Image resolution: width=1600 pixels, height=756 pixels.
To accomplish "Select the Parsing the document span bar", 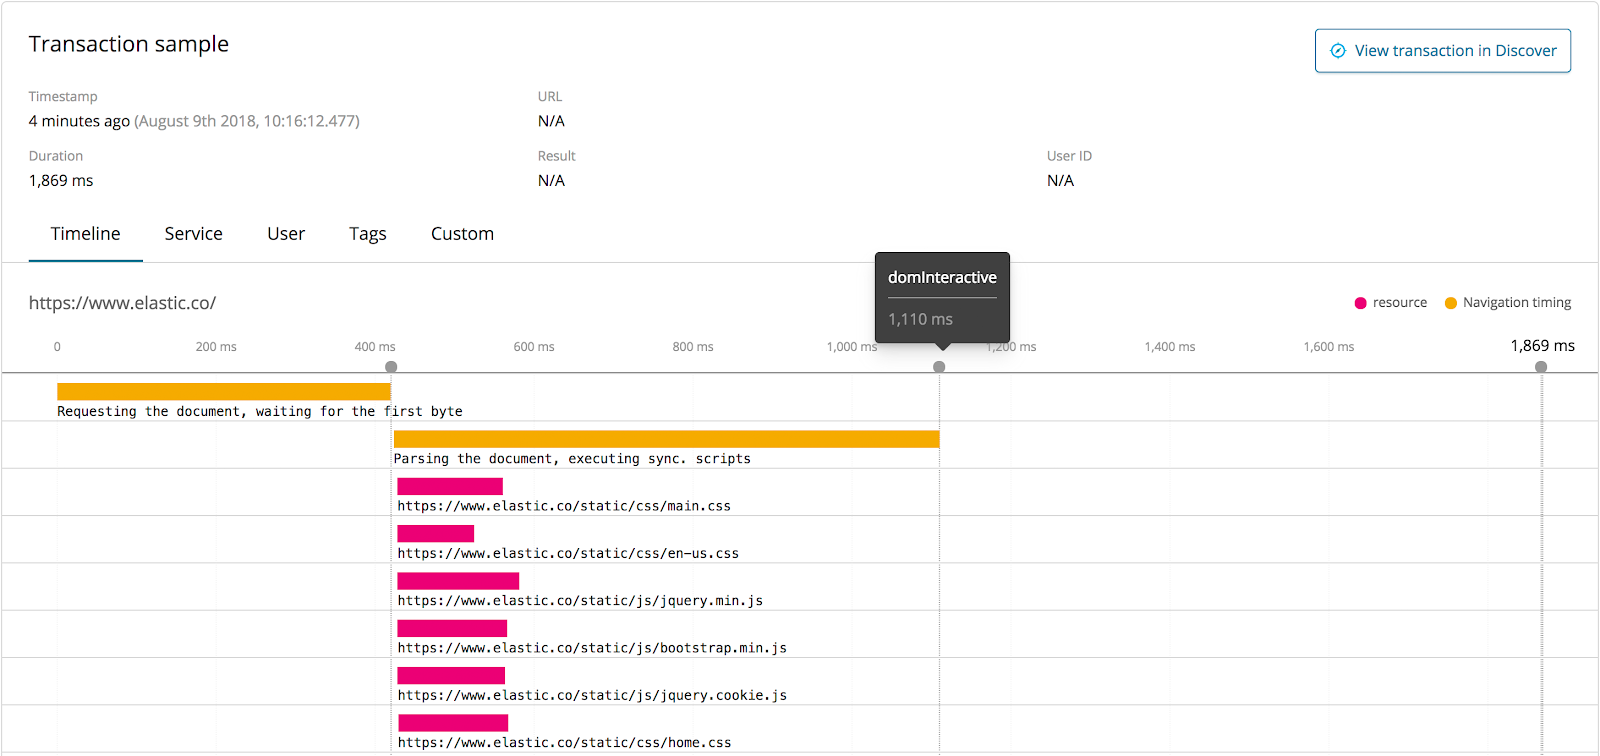I will (666, 439).
